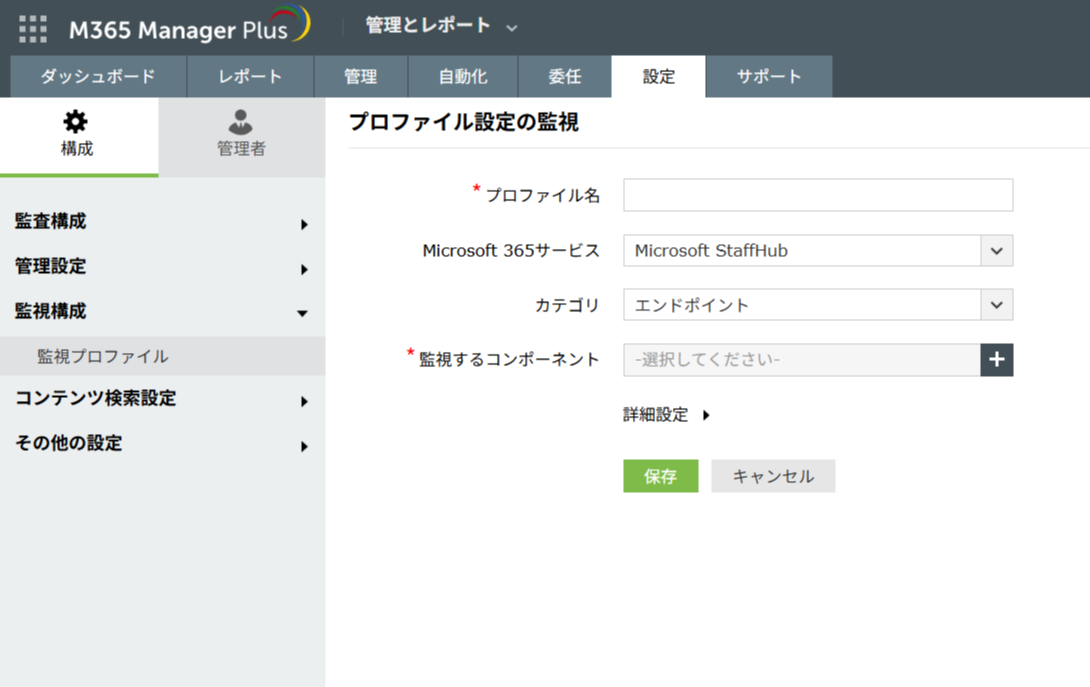Switch to the ダッシュボード tab

[x=98, y=77]
